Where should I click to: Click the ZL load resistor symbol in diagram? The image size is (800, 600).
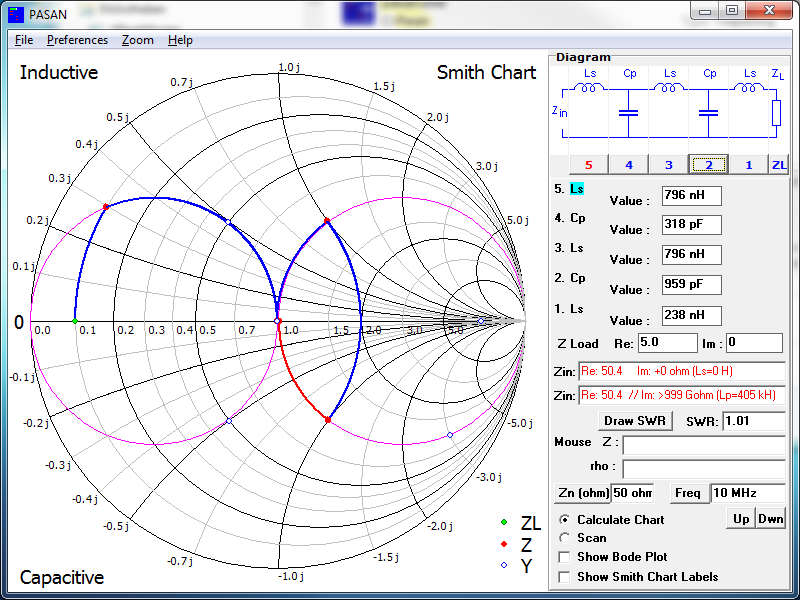[x=776, y=113]
